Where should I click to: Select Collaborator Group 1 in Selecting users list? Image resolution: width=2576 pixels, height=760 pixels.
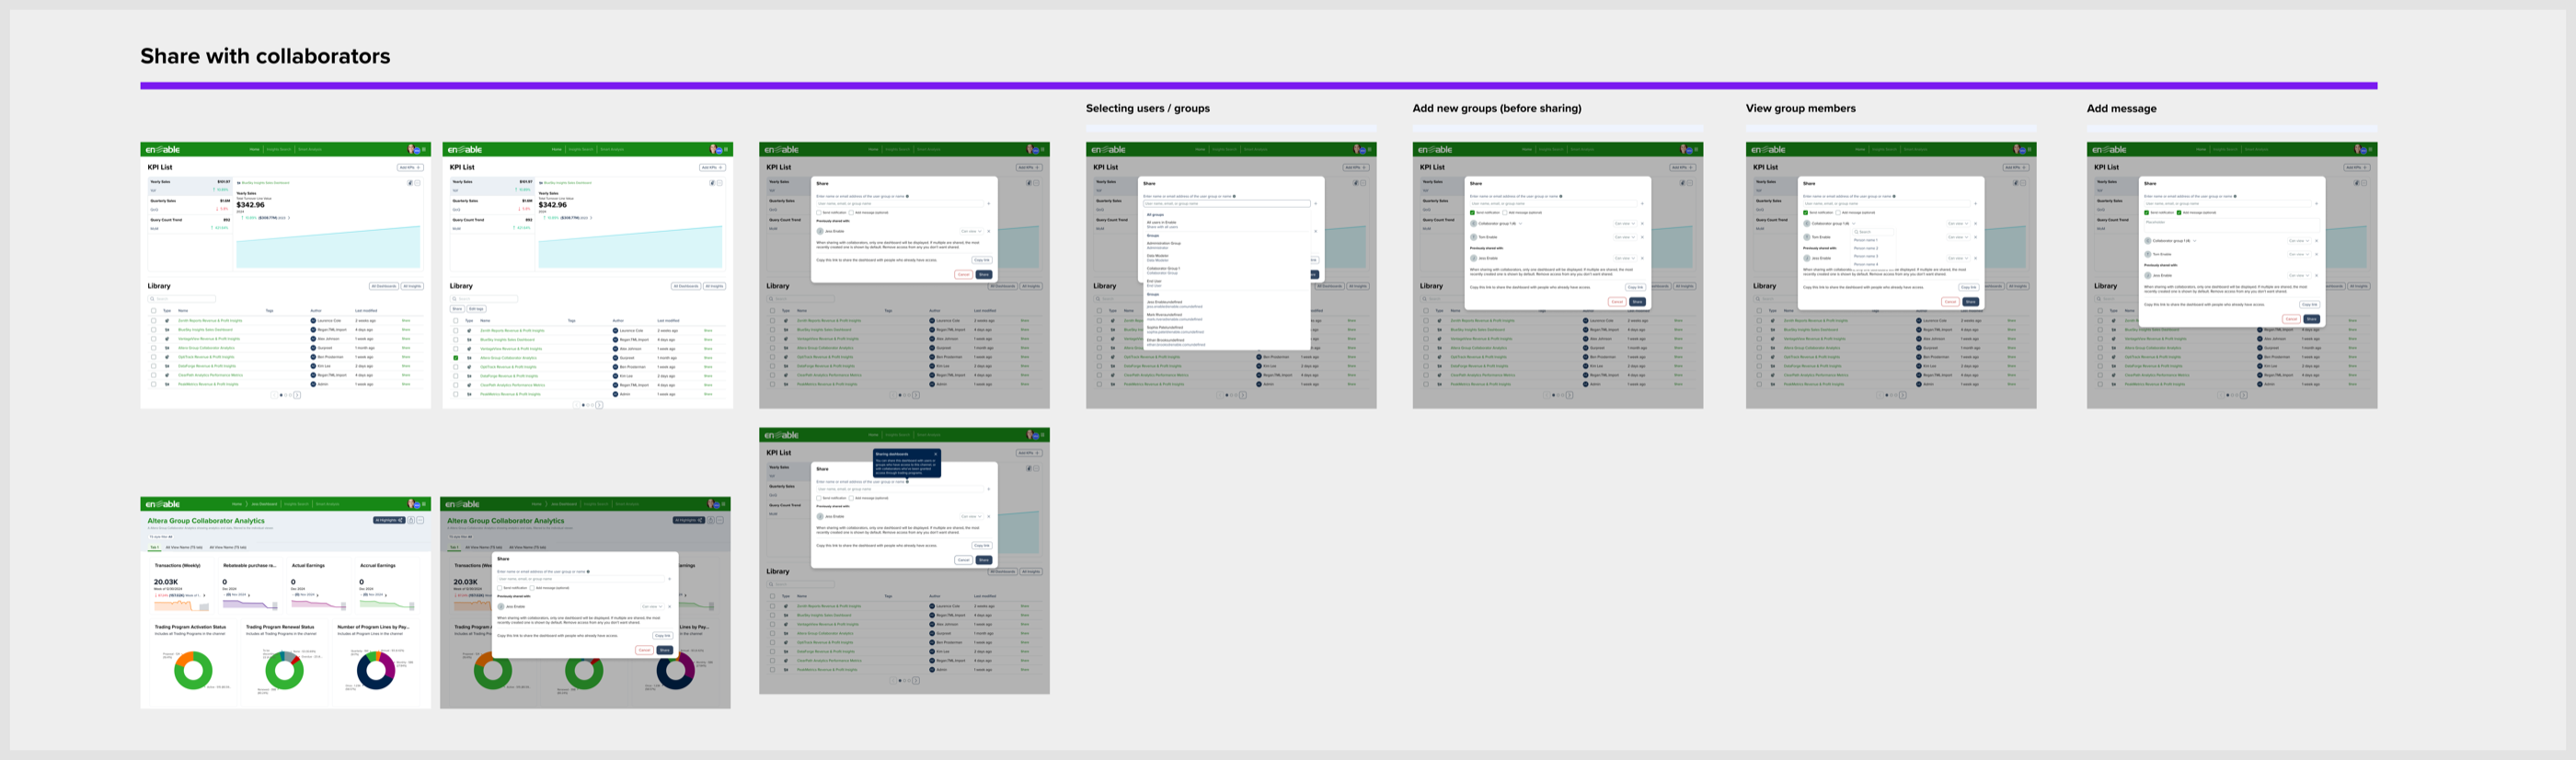tap(1163, 271)
